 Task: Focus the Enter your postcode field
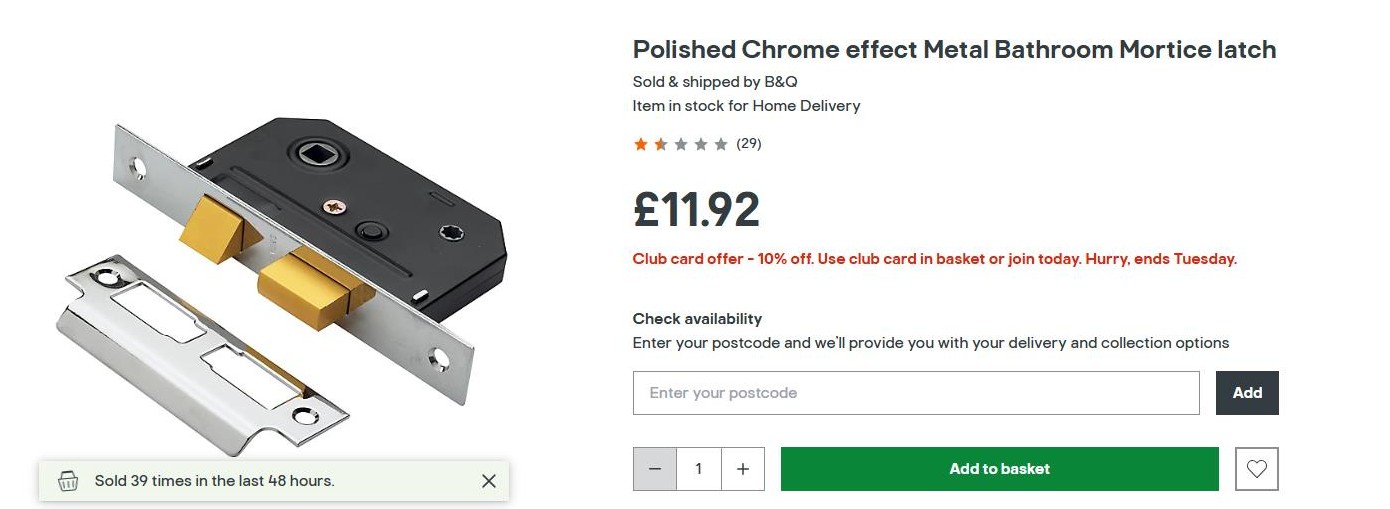point(915,393)
